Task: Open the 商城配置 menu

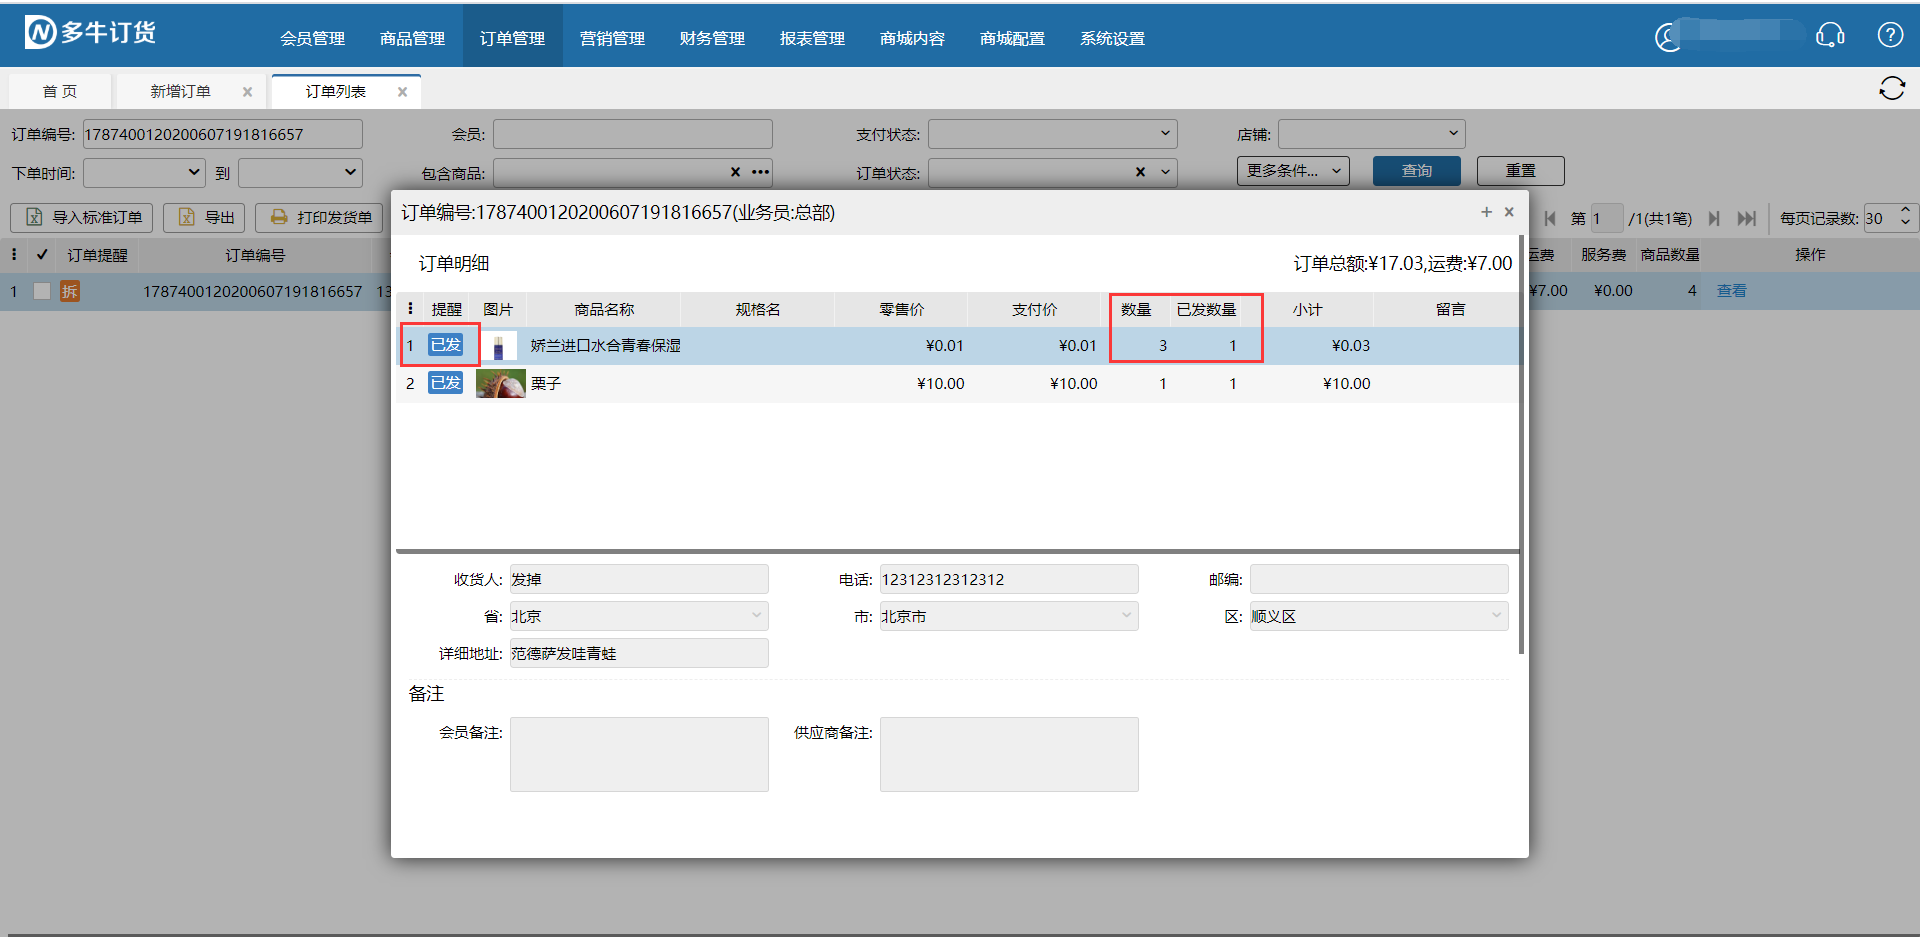Action: point(1012,38)
